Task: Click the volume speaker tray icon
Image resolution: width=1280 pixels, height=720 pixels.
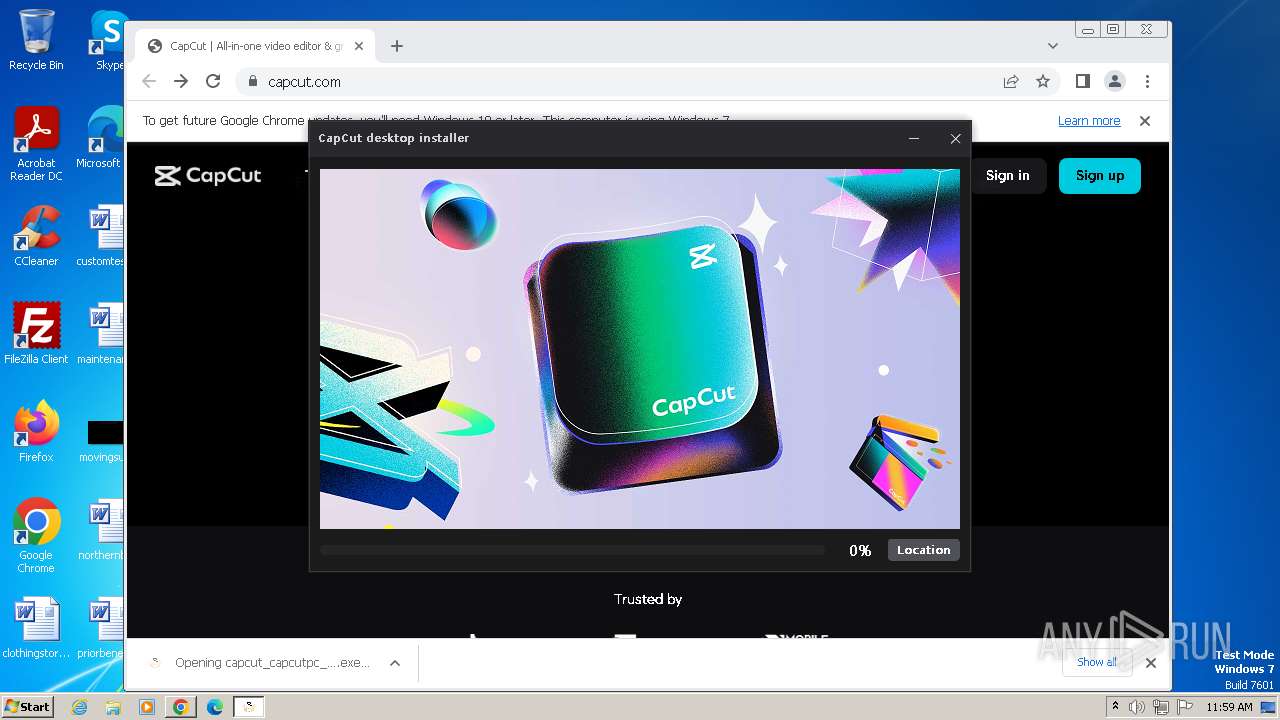Action: pyautogui.click(x=1137, y=707)
